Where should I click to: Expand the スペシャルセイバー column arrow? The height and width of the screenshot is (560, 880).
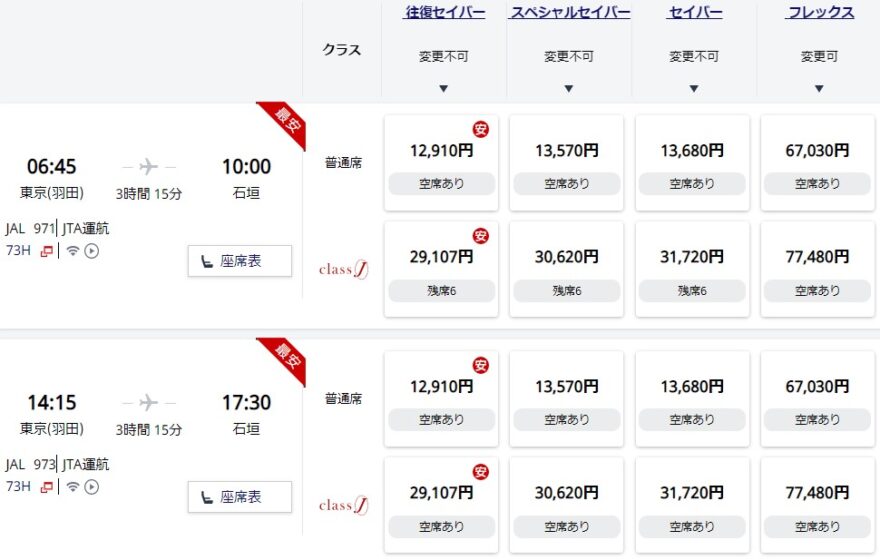pyautogui.click(x=569, y=88)
